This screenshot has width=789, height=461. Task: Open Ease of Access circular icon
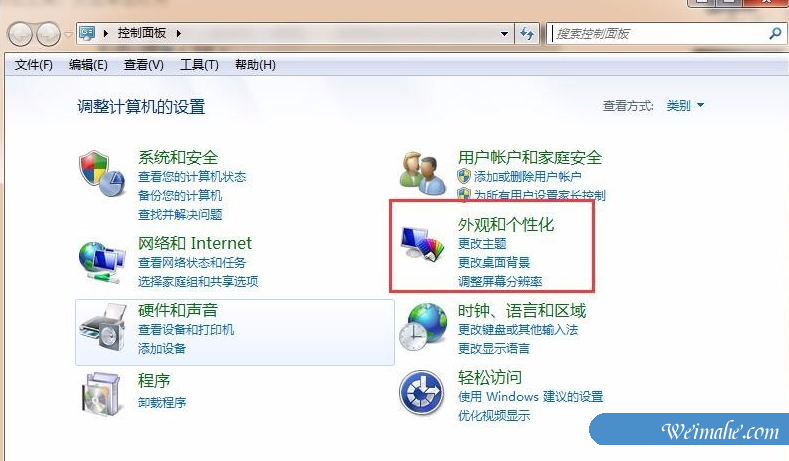point(422,393)
